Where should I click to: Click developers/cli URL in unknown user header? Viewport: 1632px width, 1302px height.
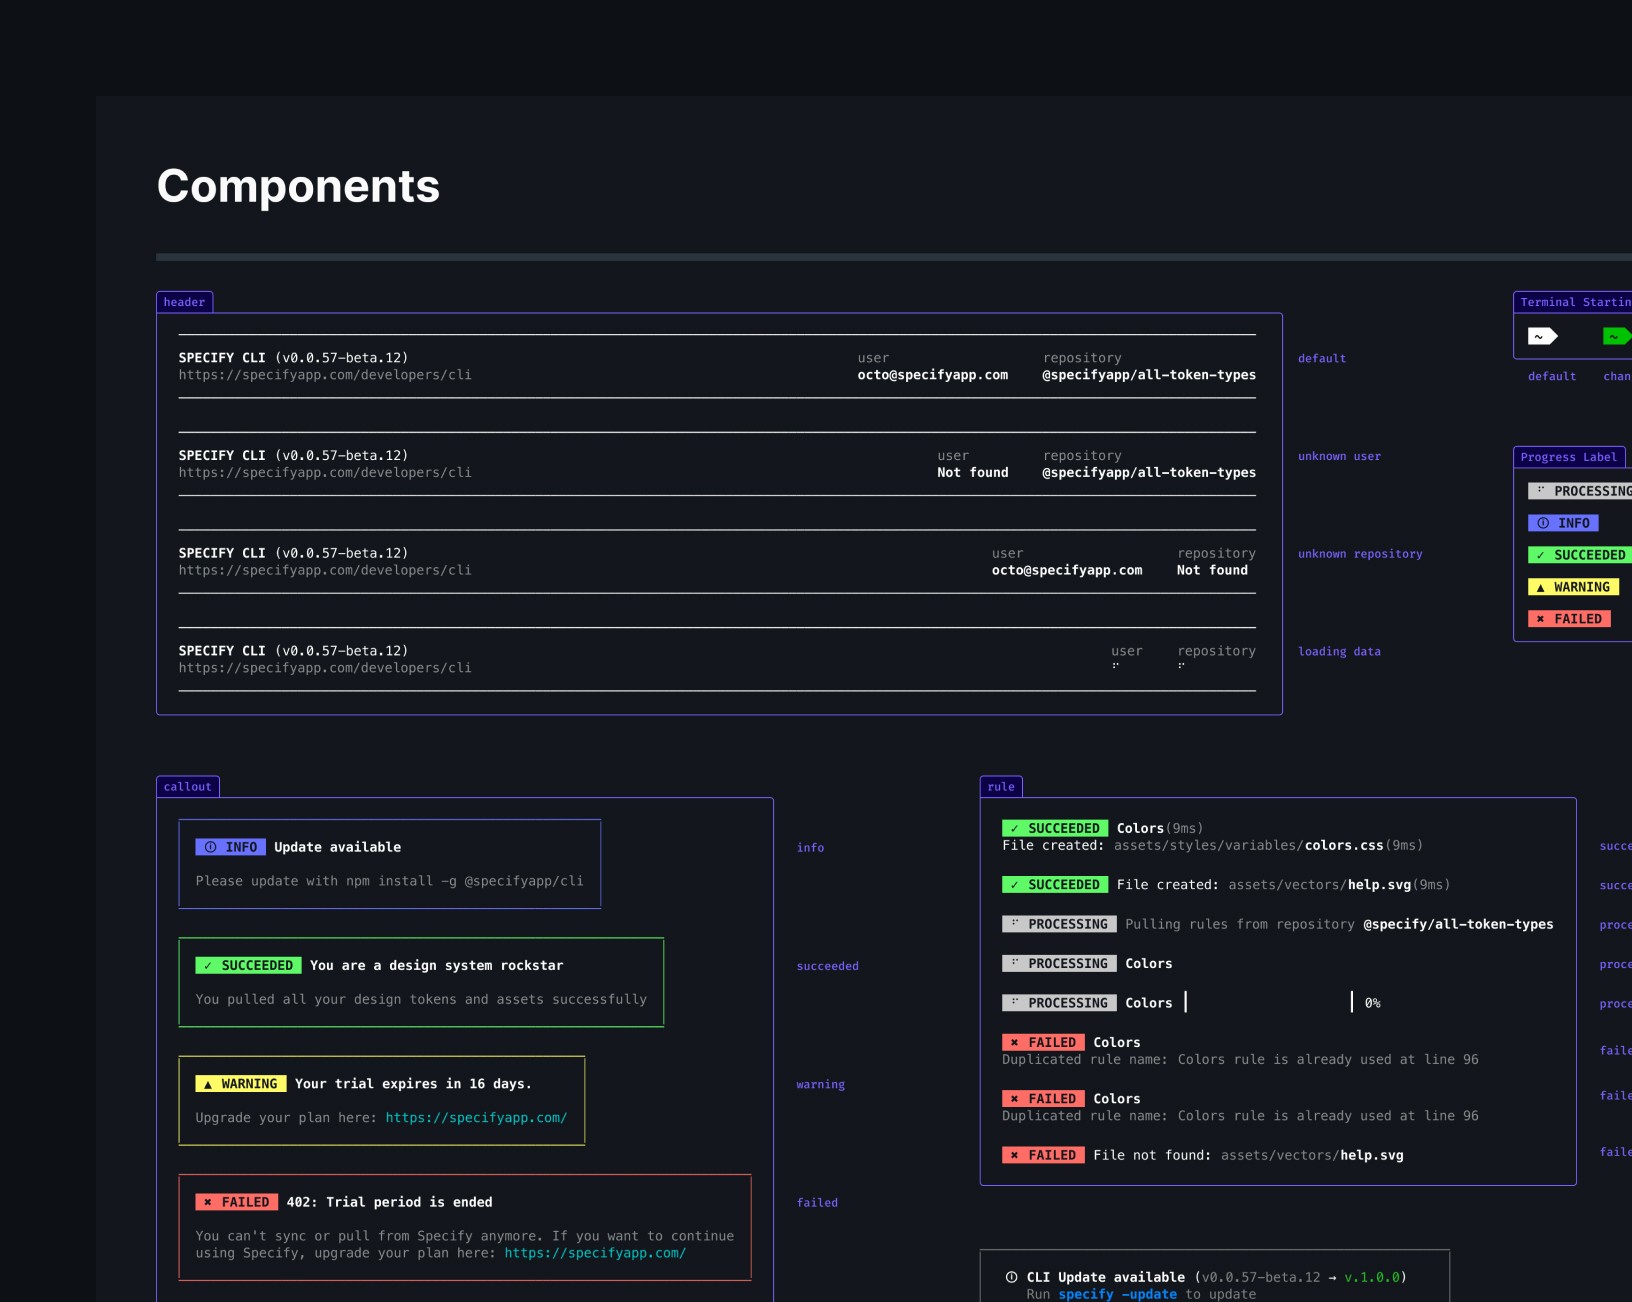325,473
